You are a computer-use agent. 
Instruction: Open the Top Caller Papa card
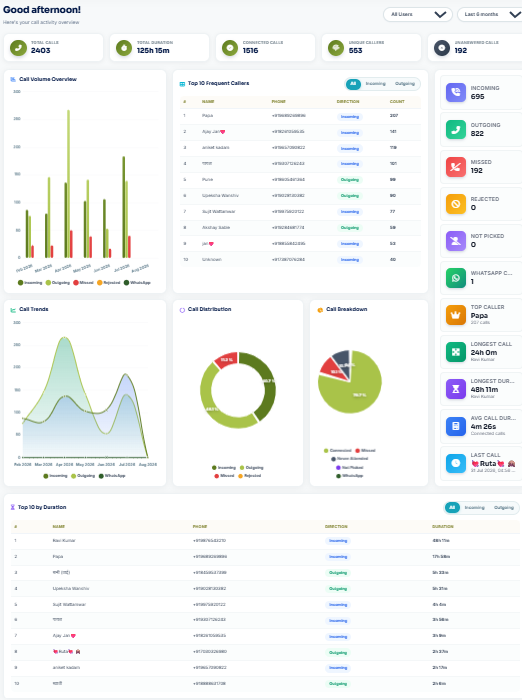(481, 315)
